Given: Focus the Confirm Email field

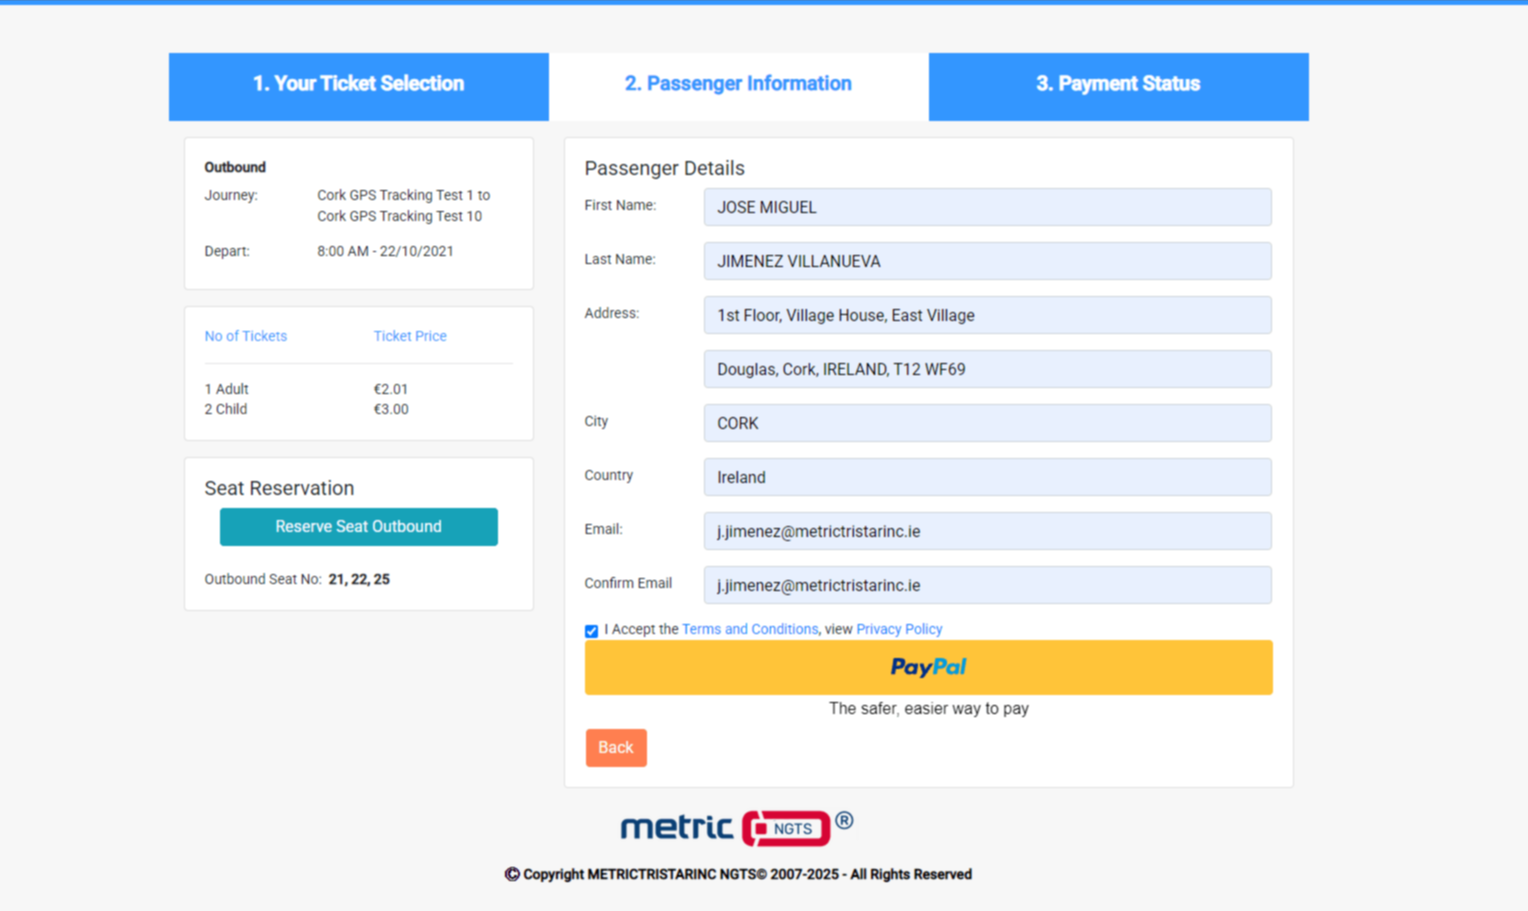Looking at the screenshot, I should 987,585.
